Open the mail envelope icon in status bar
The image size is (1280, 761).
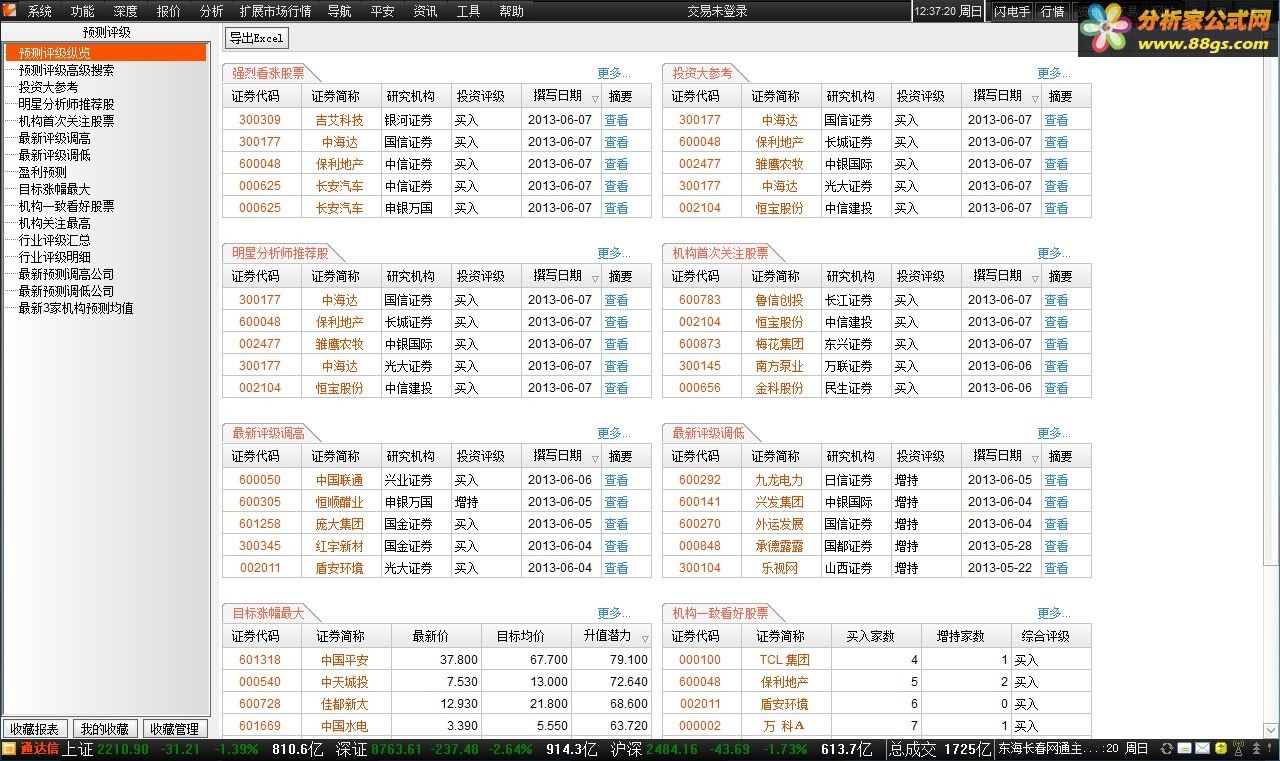tap(1202, 748)
